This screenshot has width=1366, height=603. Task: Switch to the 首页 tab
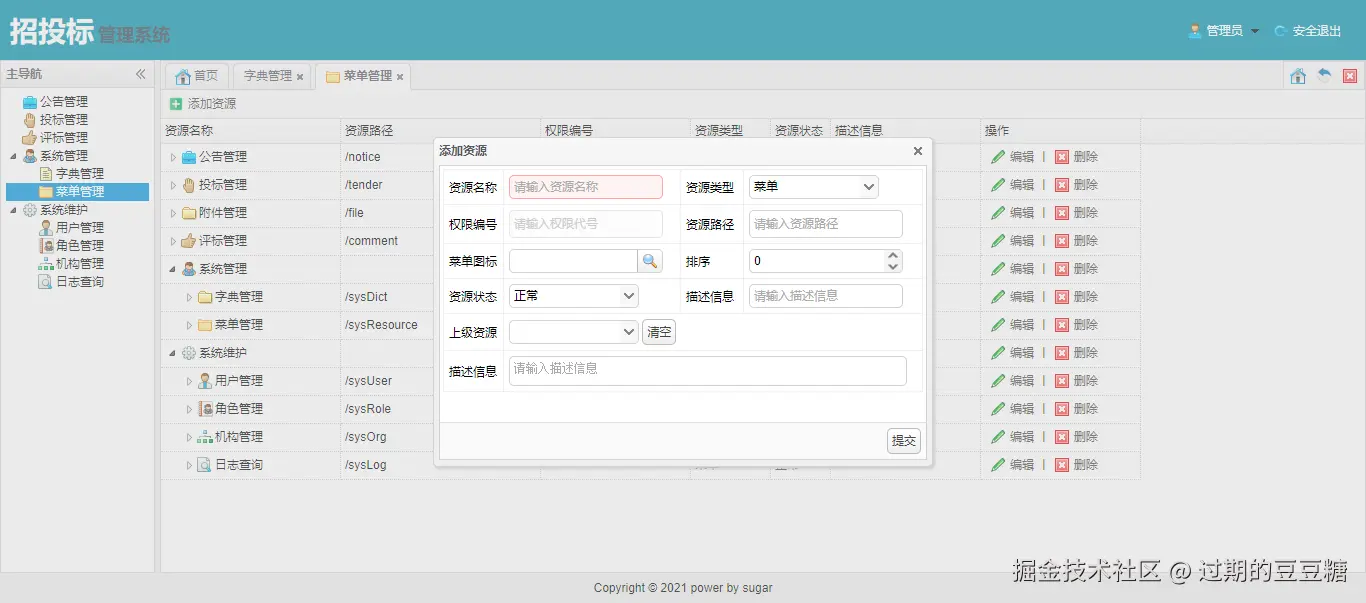pyautogui.click(x=197, y=76)
